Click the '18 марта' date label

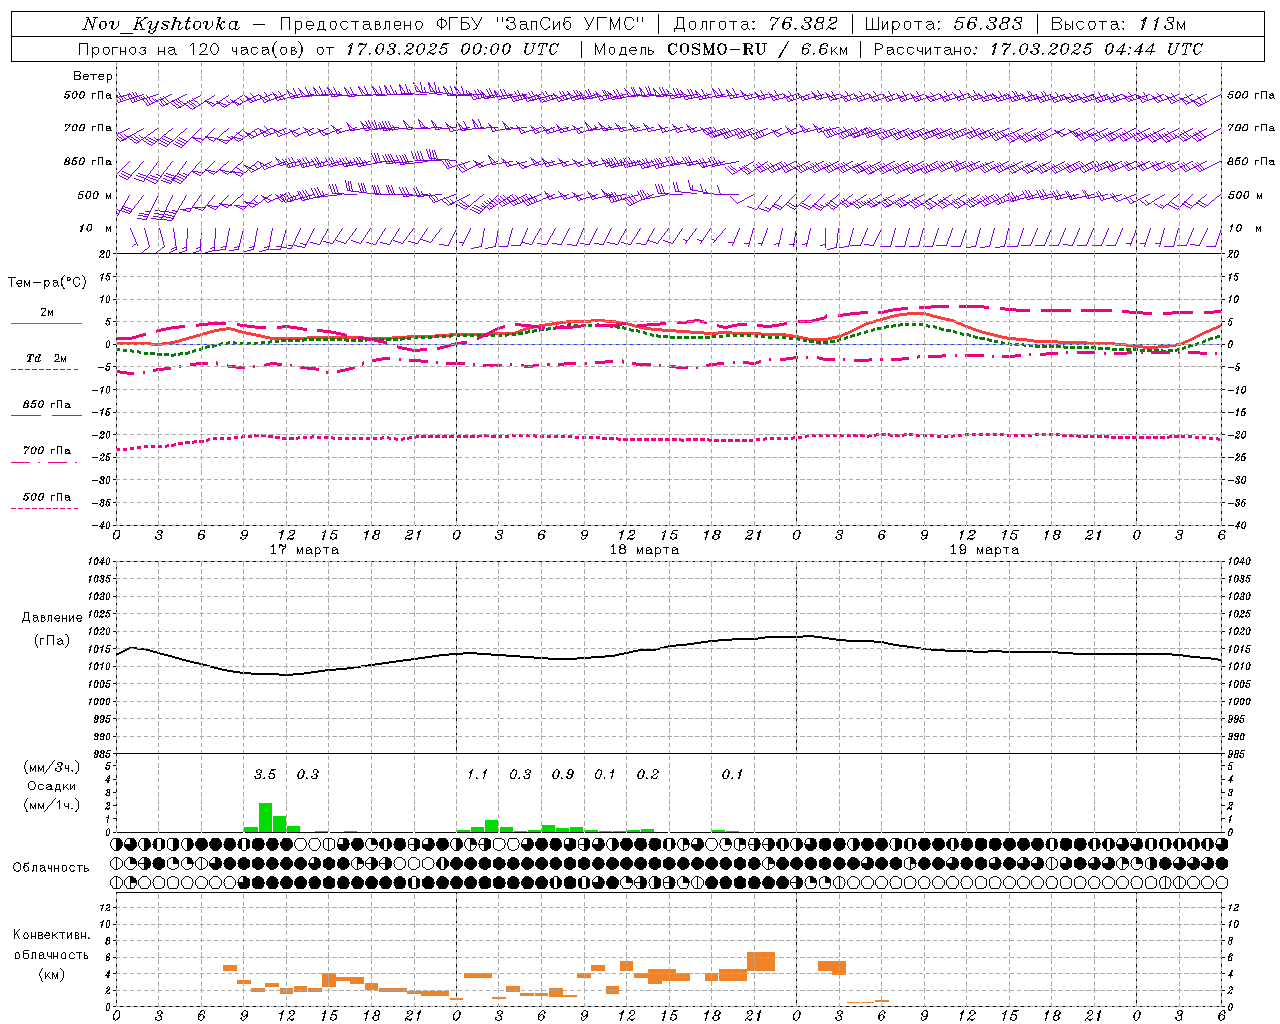[645, 550]
